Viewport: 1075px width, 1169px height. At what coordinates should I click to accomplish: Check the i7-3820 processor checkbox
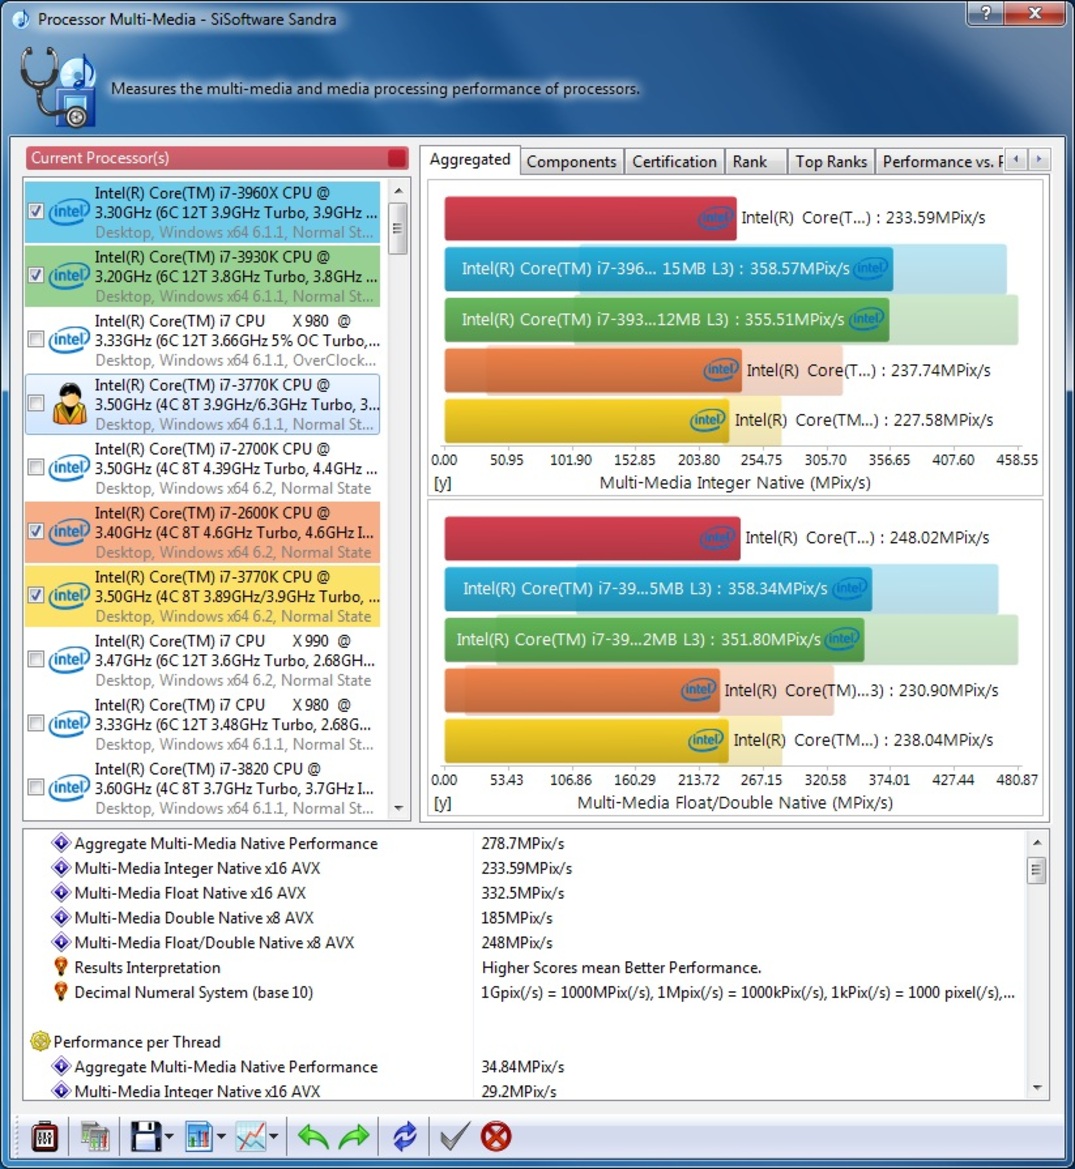click(35, 787)
